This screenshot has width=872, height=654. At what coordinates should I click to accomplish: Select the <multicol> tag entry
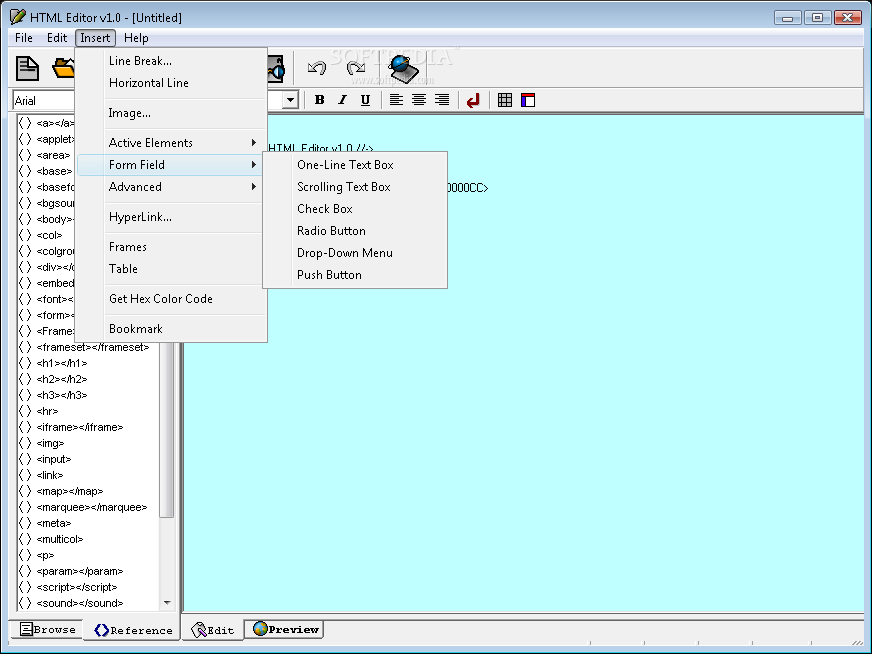pyautogui.click(x=60, y=539)
